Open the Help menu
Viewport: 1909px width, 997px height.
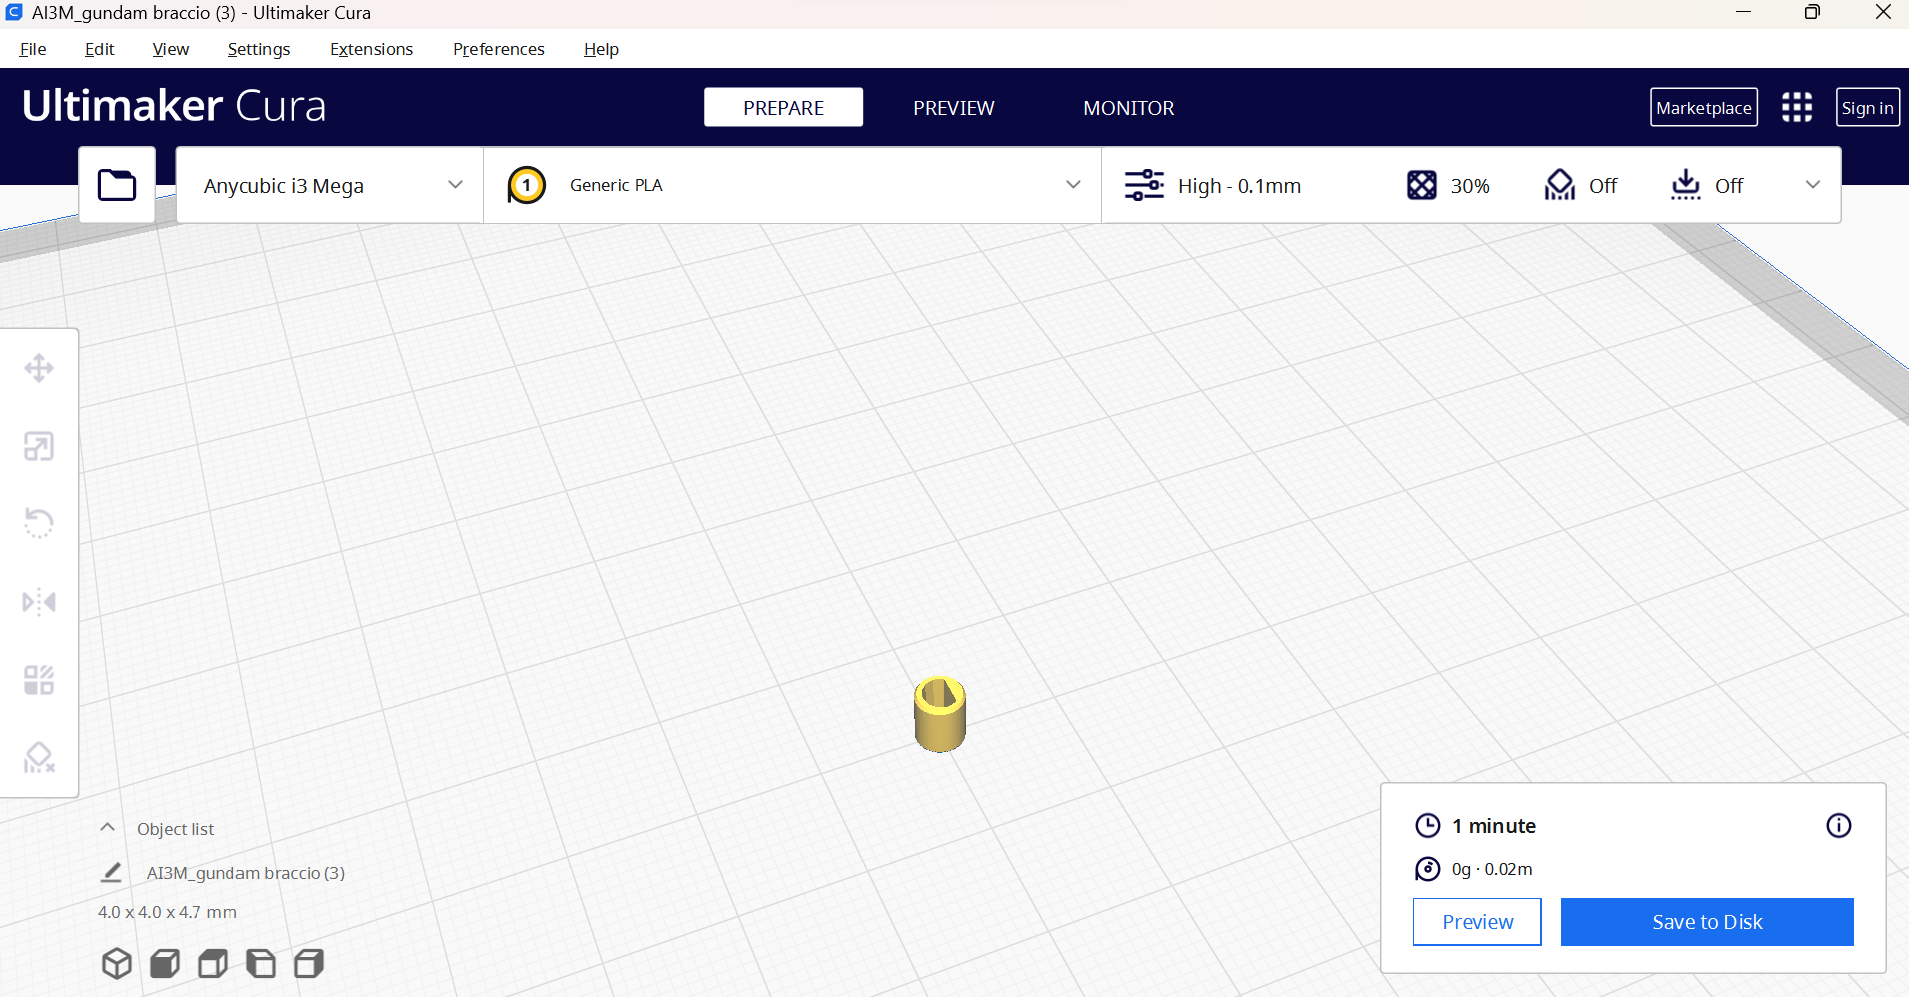pyautogui.click(x=601, y=49)
